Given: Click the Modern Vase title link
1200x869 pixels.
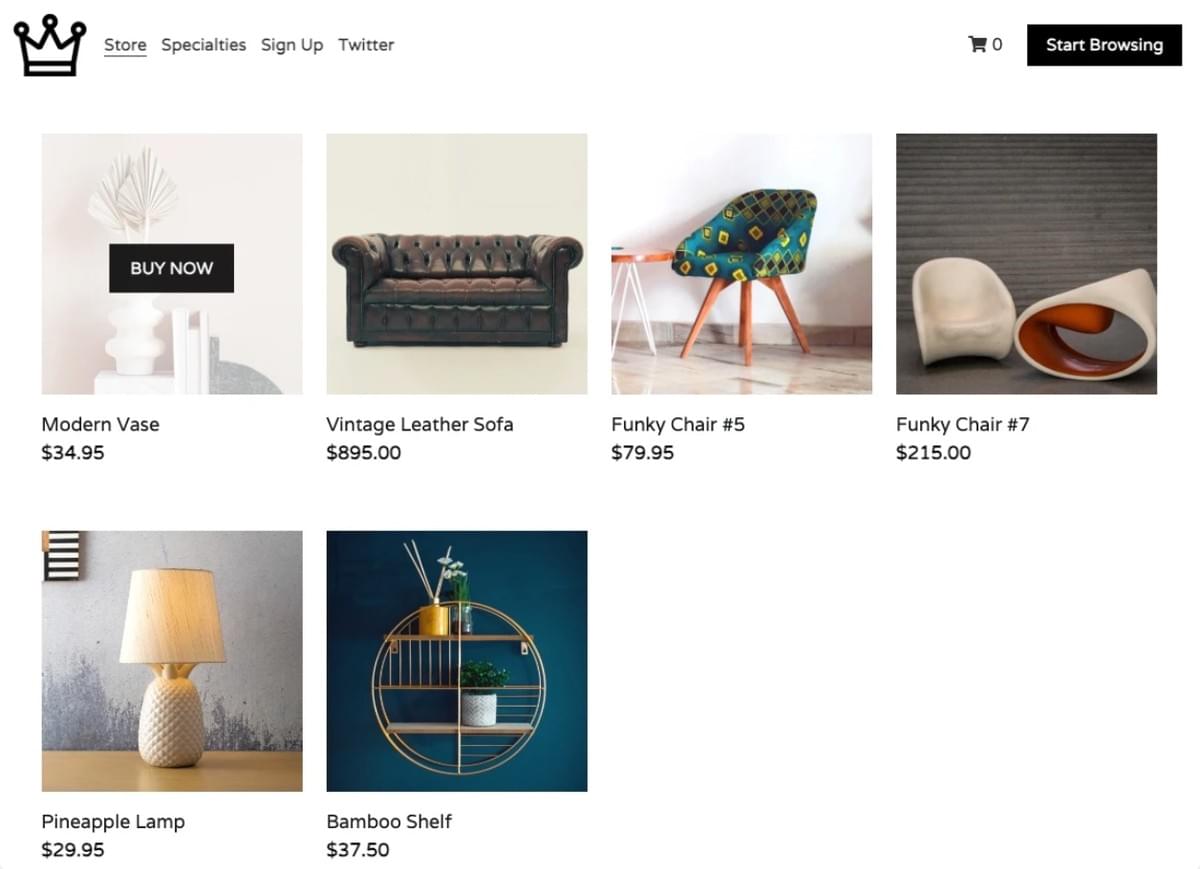Looking at the screenshot, I should 100,424.
